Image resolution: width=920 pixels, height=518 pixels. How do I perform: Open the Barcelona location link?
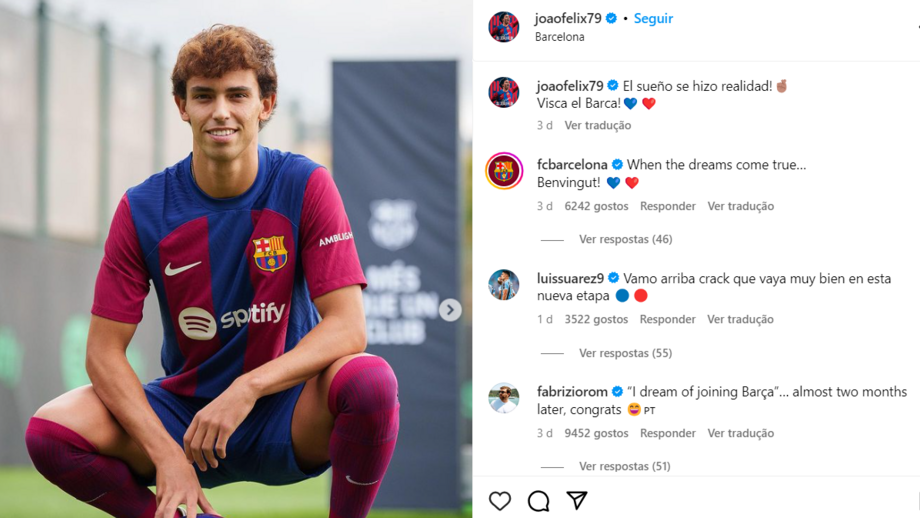(x=560, y=37)
